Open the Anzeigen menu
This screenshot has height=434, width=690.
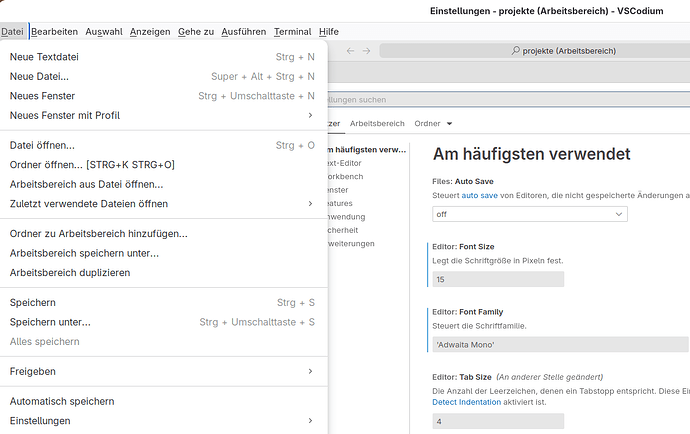click(150, 32)
